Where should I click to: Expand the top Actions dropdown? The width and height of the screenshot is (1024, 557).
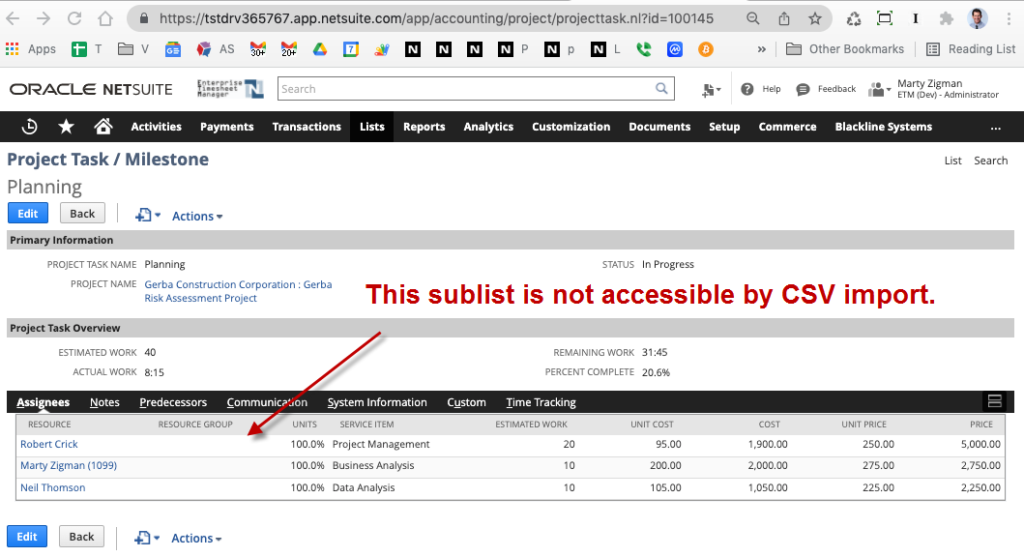pos(197,216)
